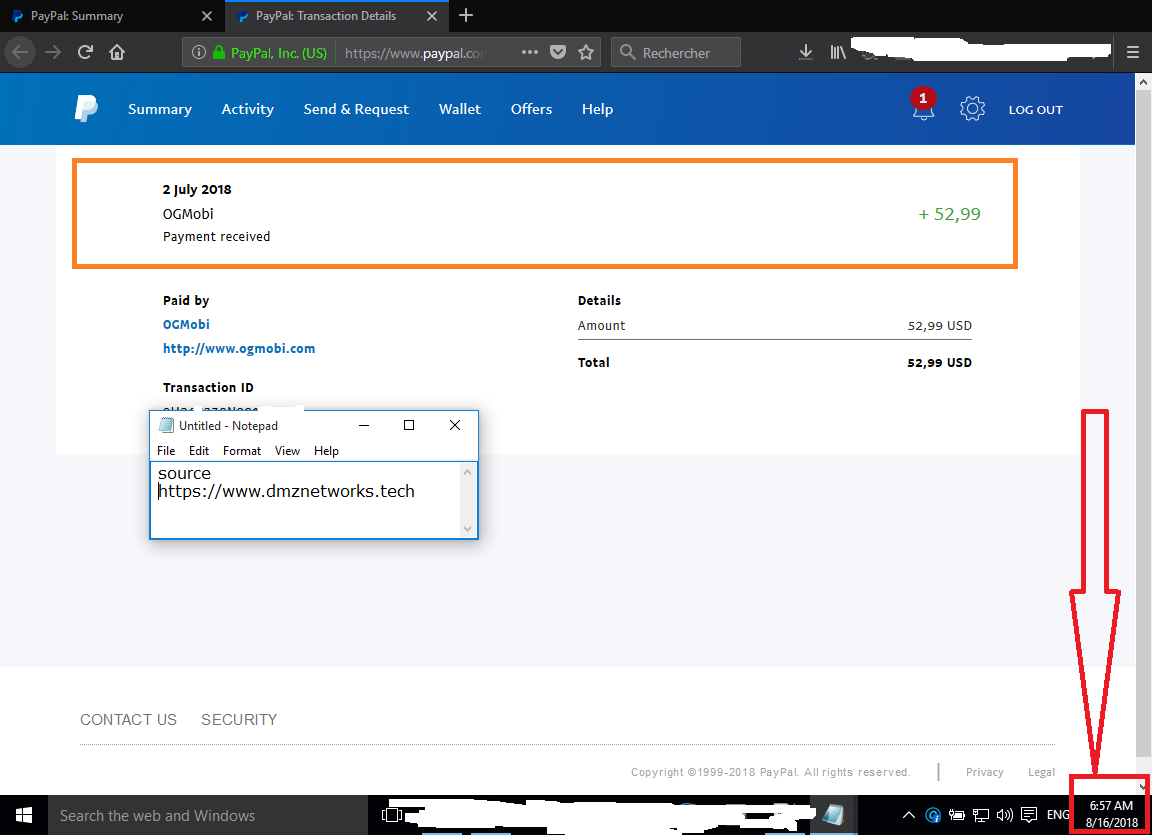Screen dimensions: 1152x835
Task: Click the browser forward arrow
Action: pyautogui.click(x=53, y=52)
